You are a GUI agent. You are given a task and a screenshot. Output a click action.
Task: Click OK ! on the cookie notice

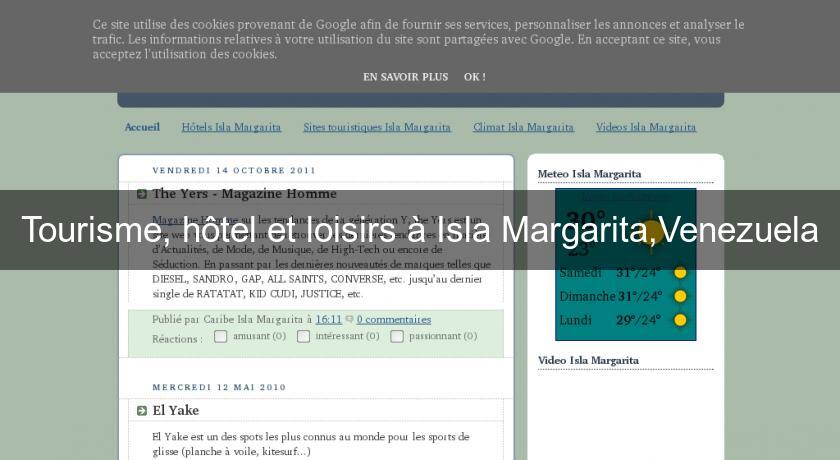(x=475, y=77)
